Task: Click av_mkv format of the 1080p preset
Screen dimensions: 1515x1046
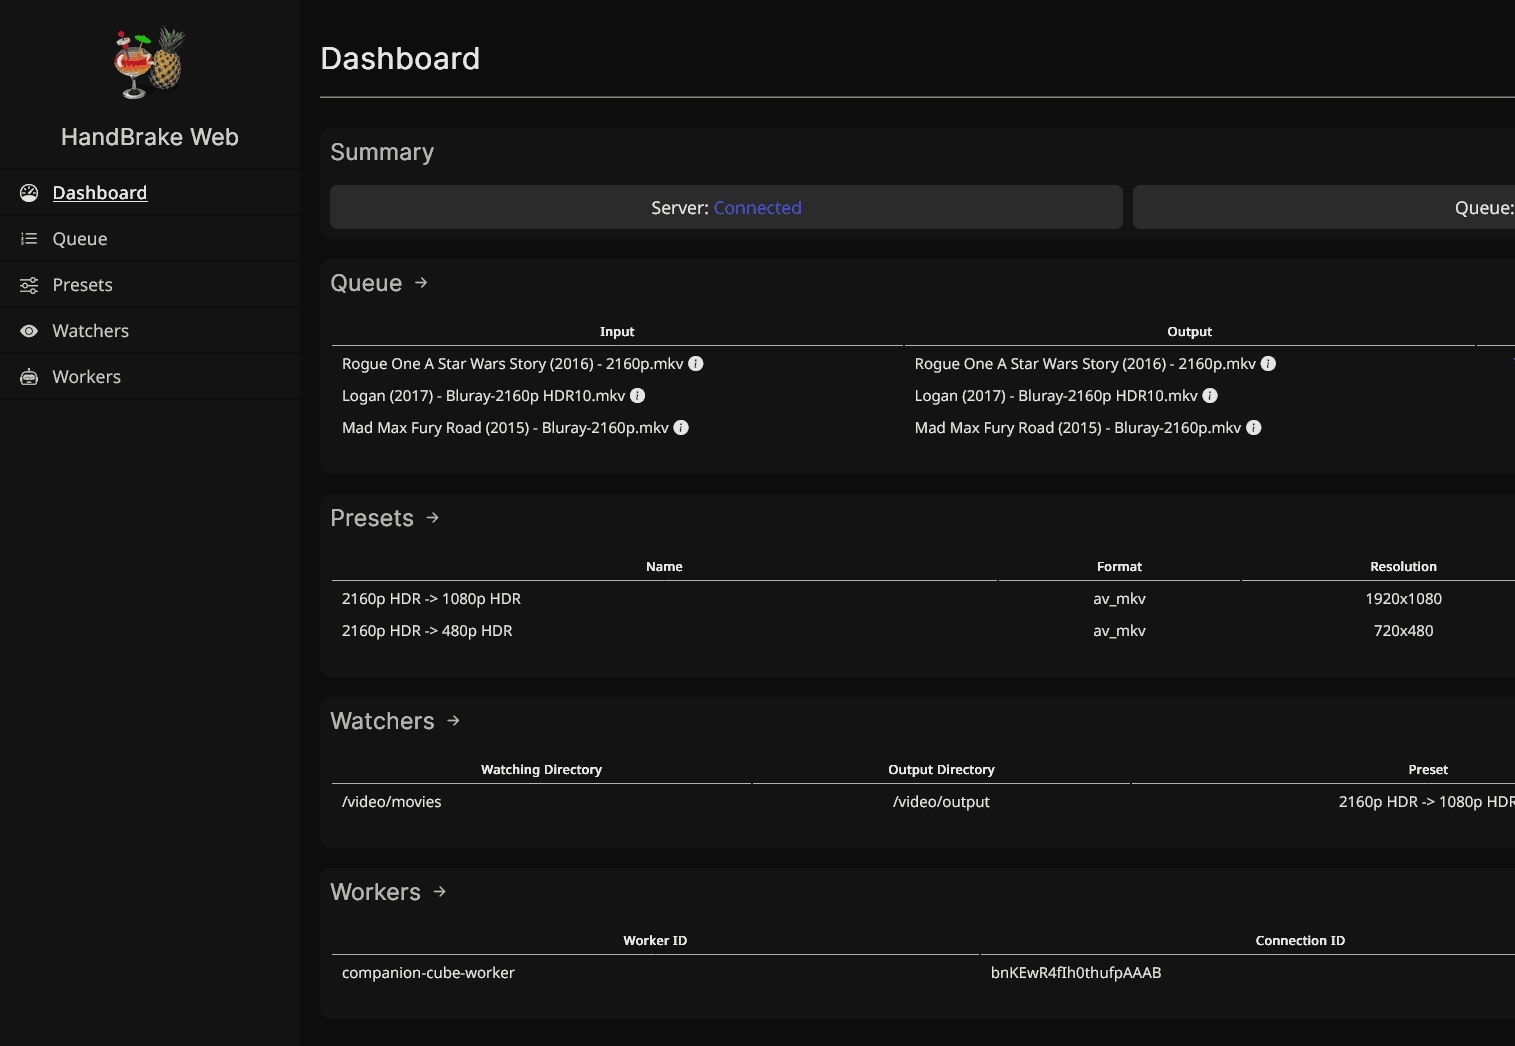Action: coord(1119,599)
